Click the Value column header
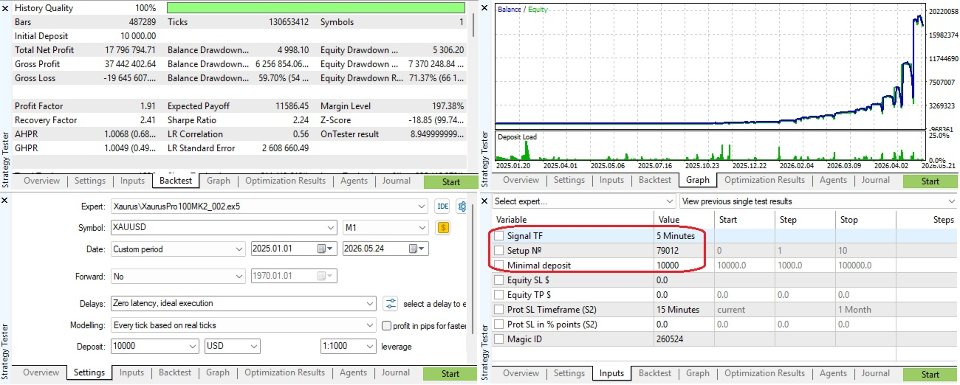 click(684, 220)
